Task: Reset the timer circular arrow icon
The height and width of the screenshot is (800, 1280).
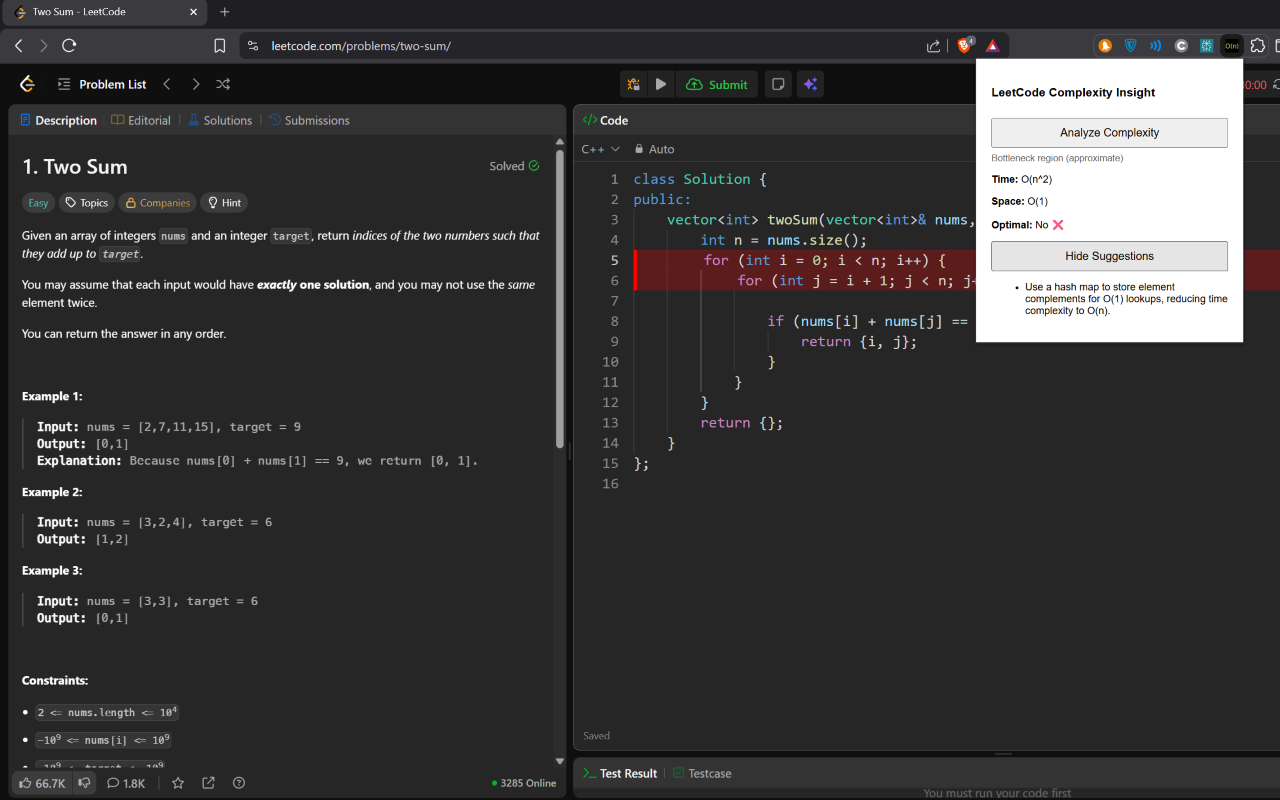Action: tap(1275, 85)
